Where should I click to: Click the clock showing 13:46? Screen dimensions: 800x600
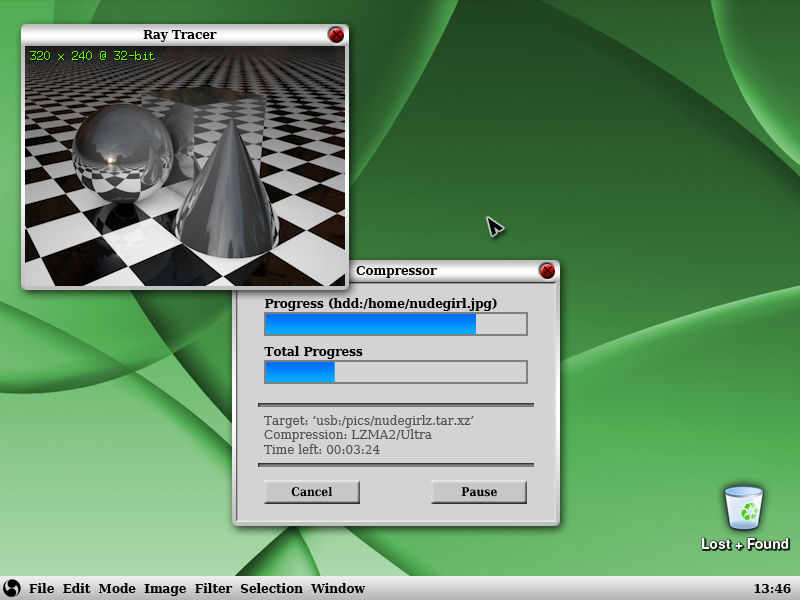pyautogui.click(x=770, y=588)
